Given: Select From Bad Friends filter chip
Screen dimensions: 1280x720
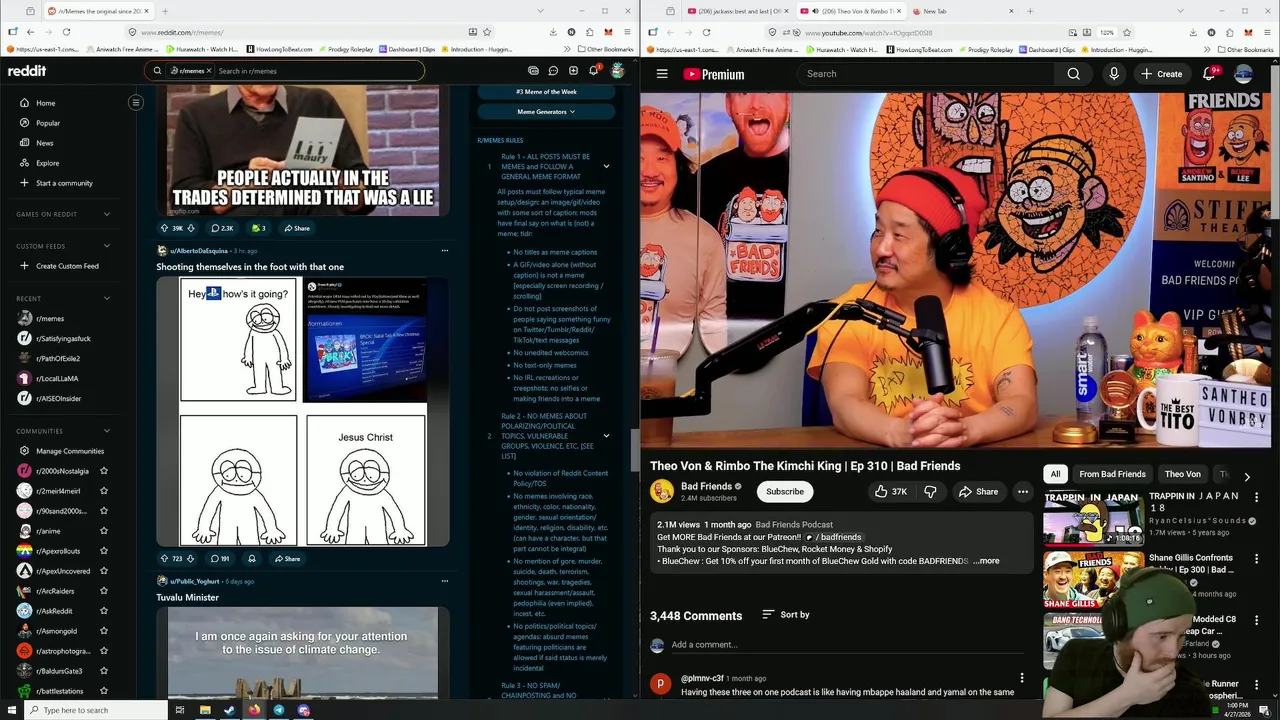Looking at the screenshot, I should click(x=1112, y=474).
